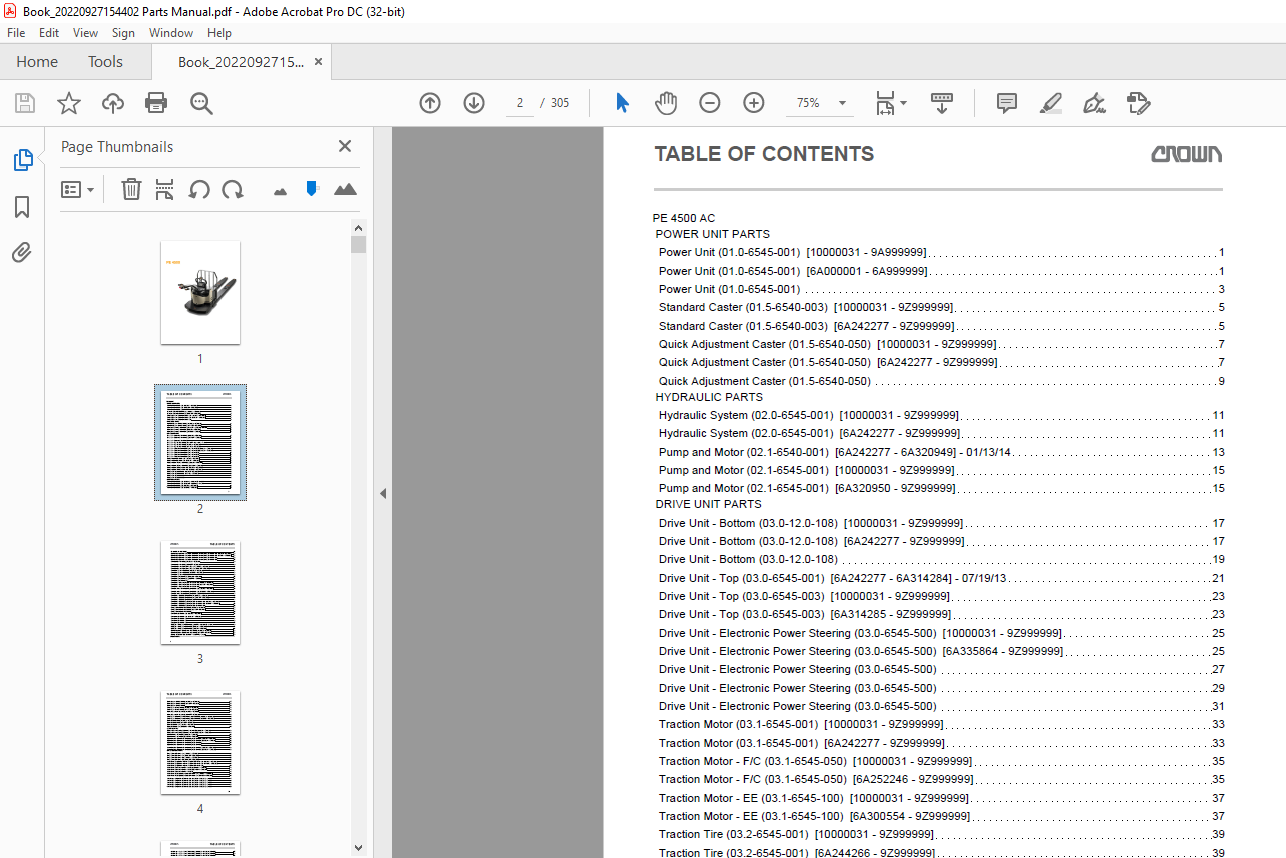
Task: Click thumbnails scrollbar down arrow
Action: [x=359, y=848]
